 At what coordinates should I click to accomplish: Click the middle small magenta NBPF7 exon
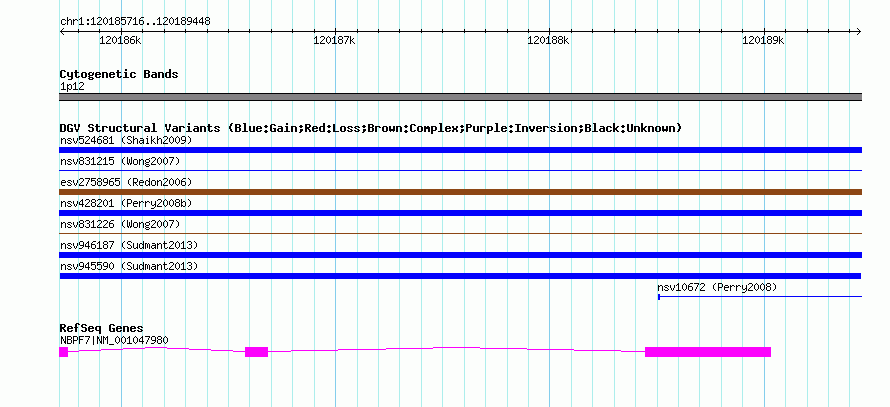(x=257, y=352)
